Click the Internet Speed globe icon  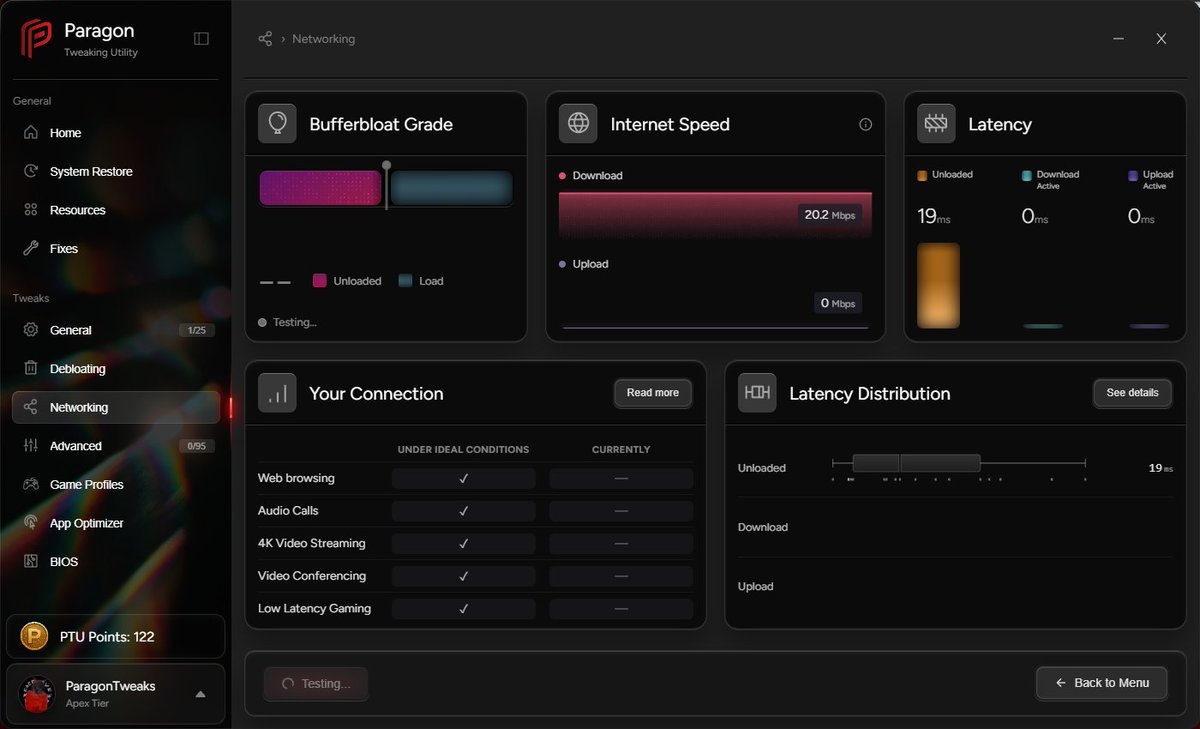578,124
